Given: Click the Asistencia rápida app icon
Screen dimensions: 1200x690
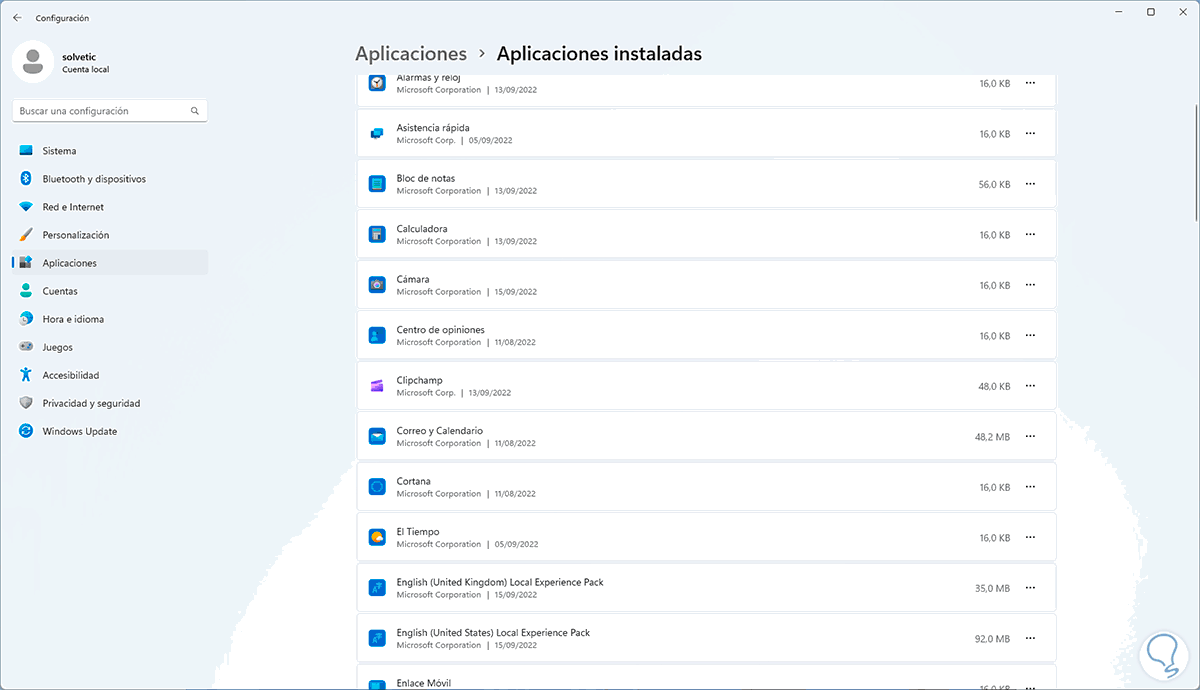Looking at the screenshot, I should (x=377, y=133).
